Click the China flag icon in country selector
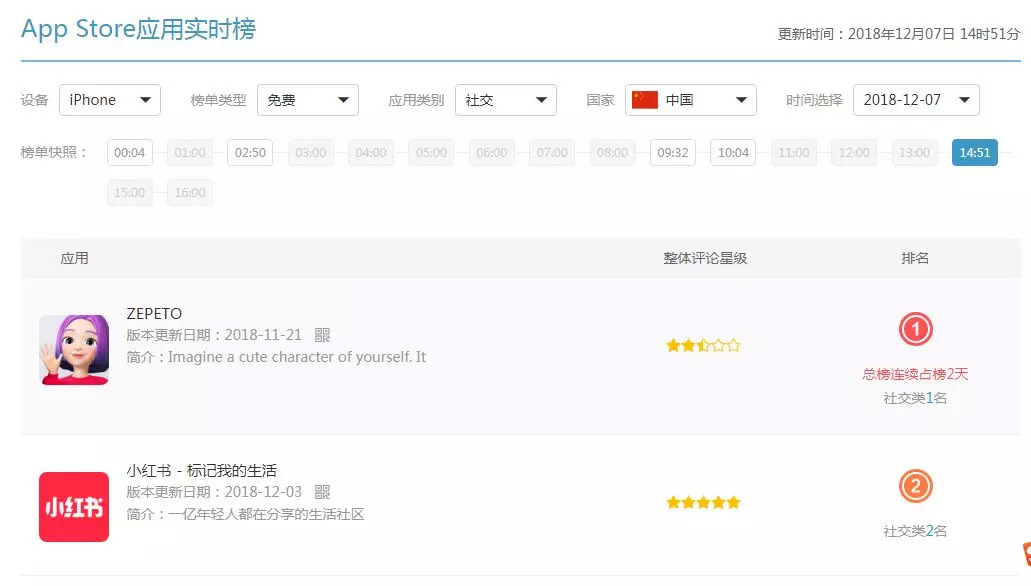1031x586 pixels. pyautogui.click(x=645, y=100)
